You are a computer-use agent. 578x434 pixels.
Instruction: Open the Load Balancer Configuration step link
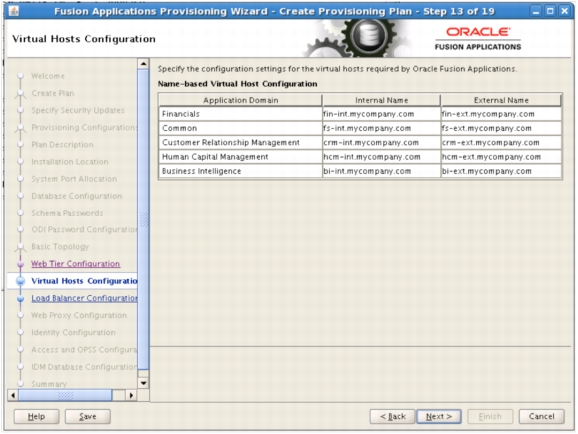point(84,298)
